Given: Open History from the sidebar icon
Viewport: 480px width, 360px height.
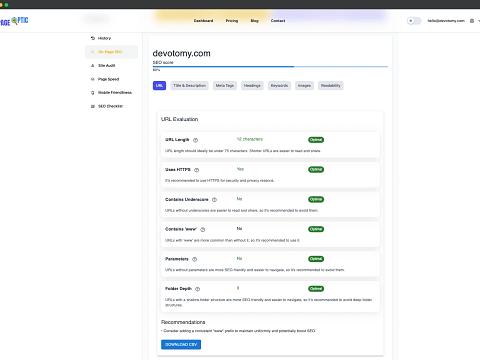Looking at the screenshot, I should click(x=93, y=38).
